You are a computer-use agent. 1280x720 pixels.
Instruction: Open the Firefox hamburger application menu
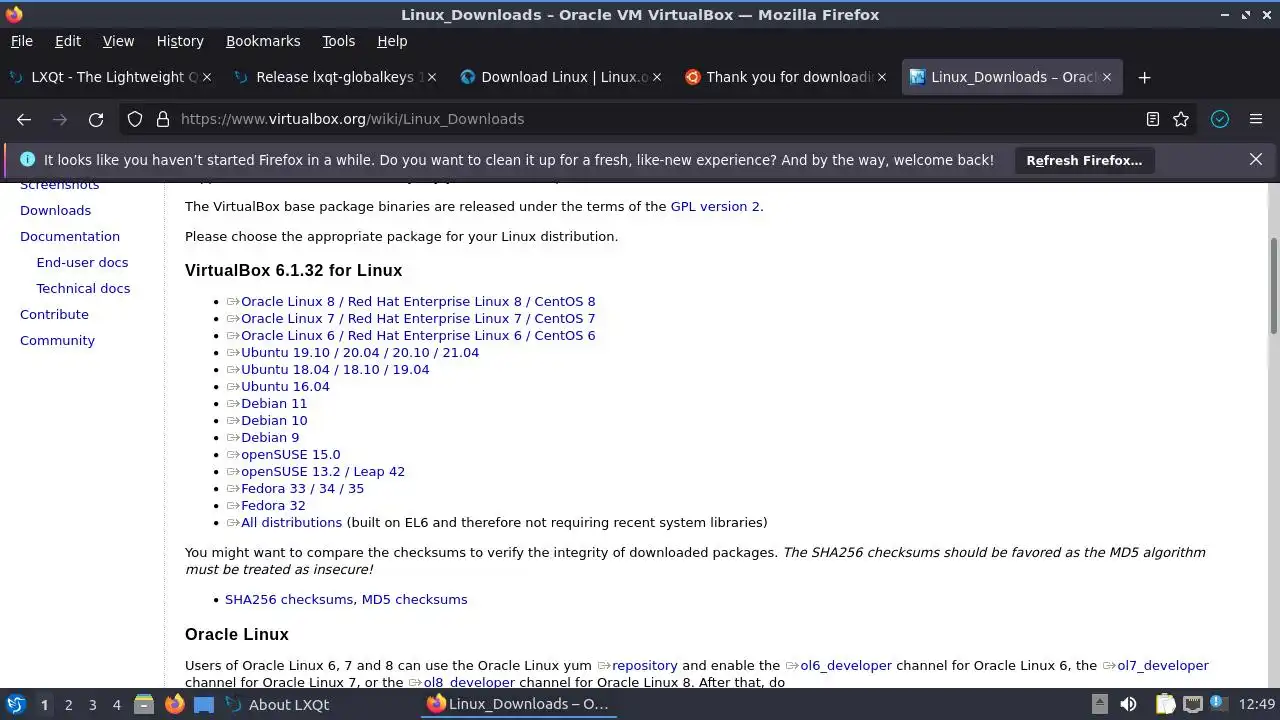click(x=1256, y=119)
